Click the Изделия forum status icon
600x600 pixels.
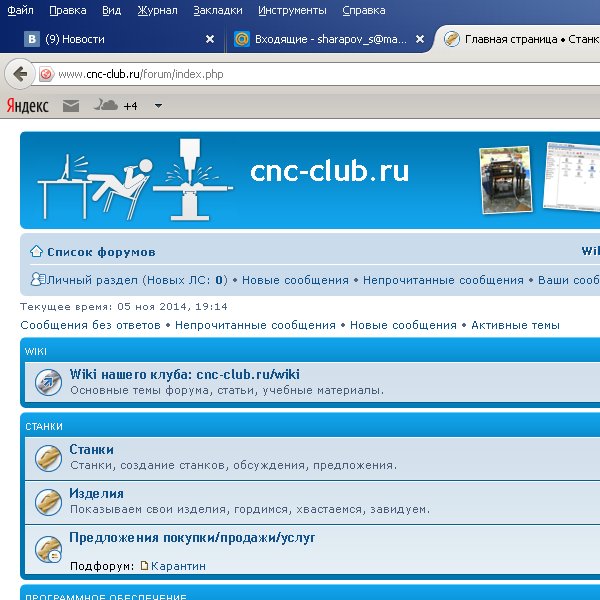(x=48, y=502)
